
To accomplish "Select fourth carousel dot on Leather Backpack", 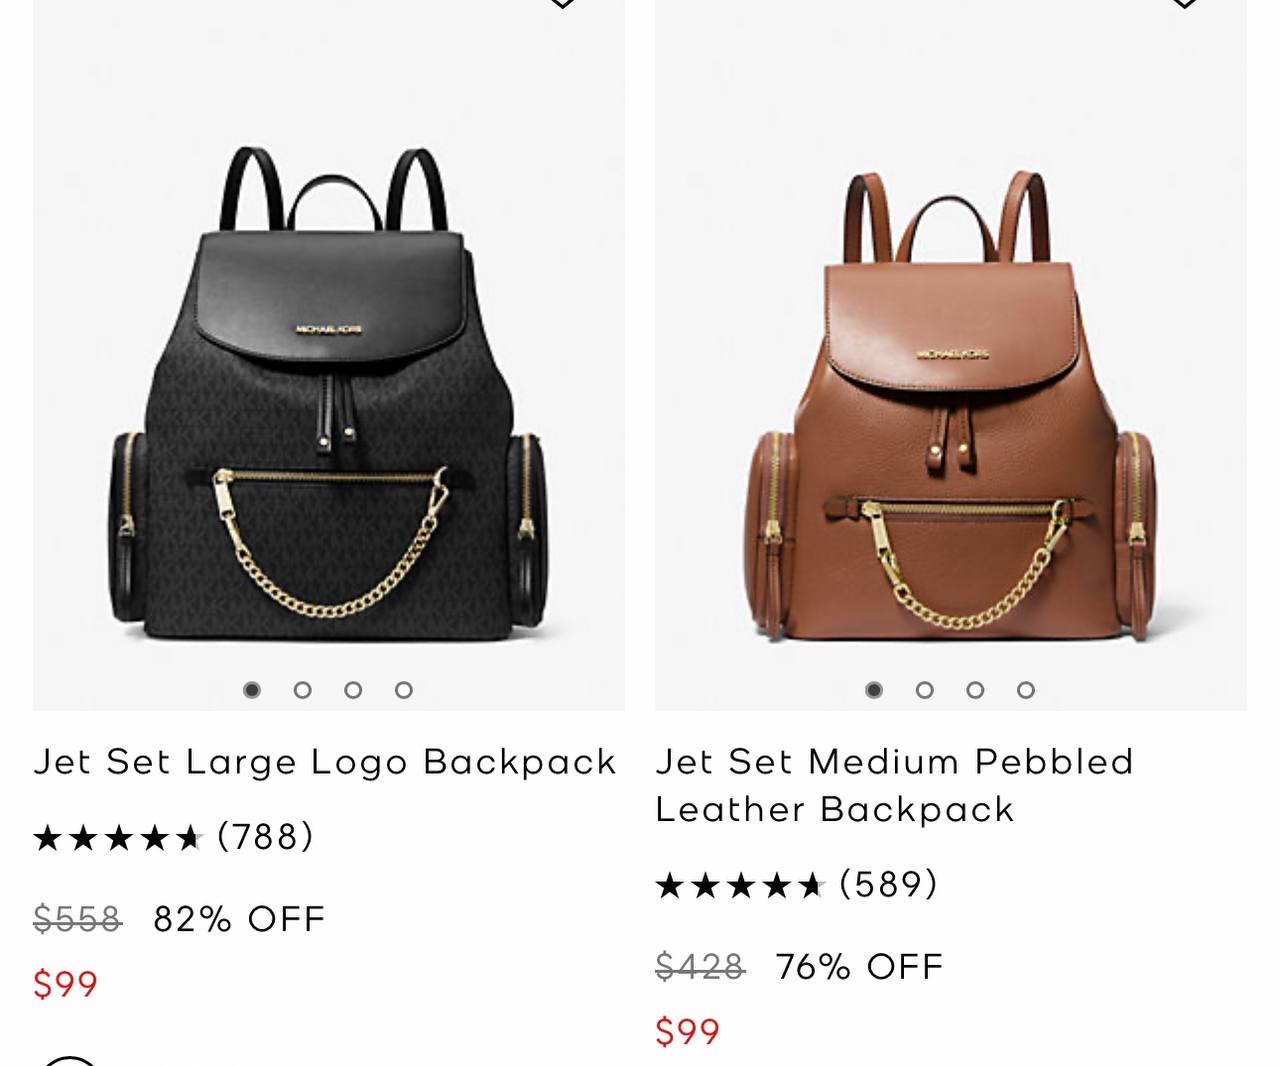I will coord(1026,690).
